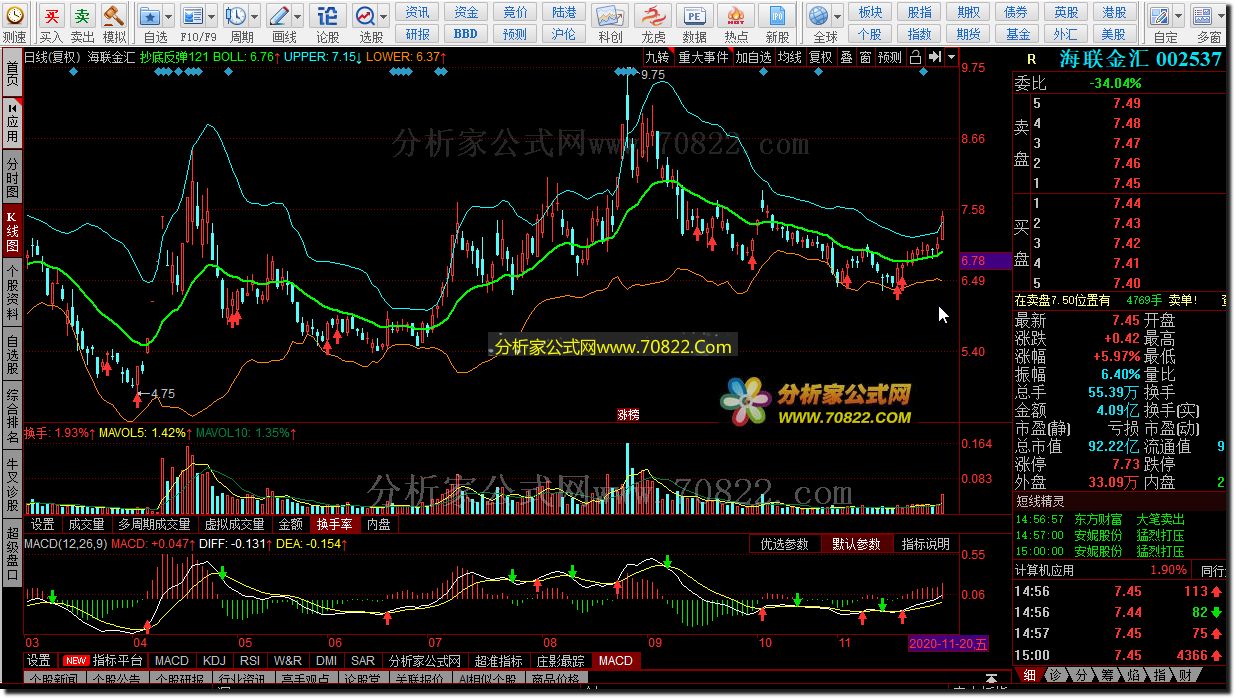This screenshot has width=1236, height=698.
Task: Select the 成交量 volume sub-chart tab
Action: pyautogui.click(x=86, y=524)
